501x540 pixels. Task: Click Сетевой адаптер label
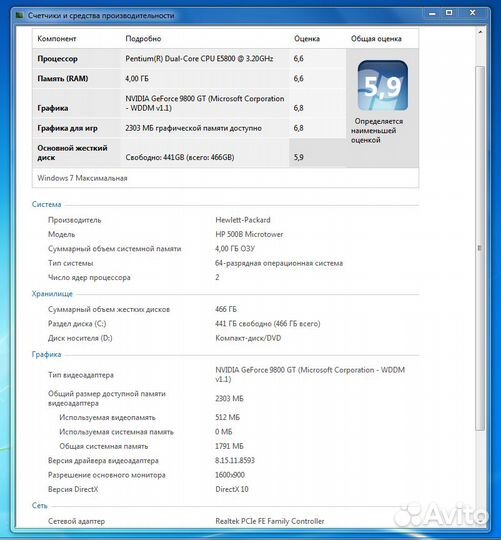coord(76,521)
